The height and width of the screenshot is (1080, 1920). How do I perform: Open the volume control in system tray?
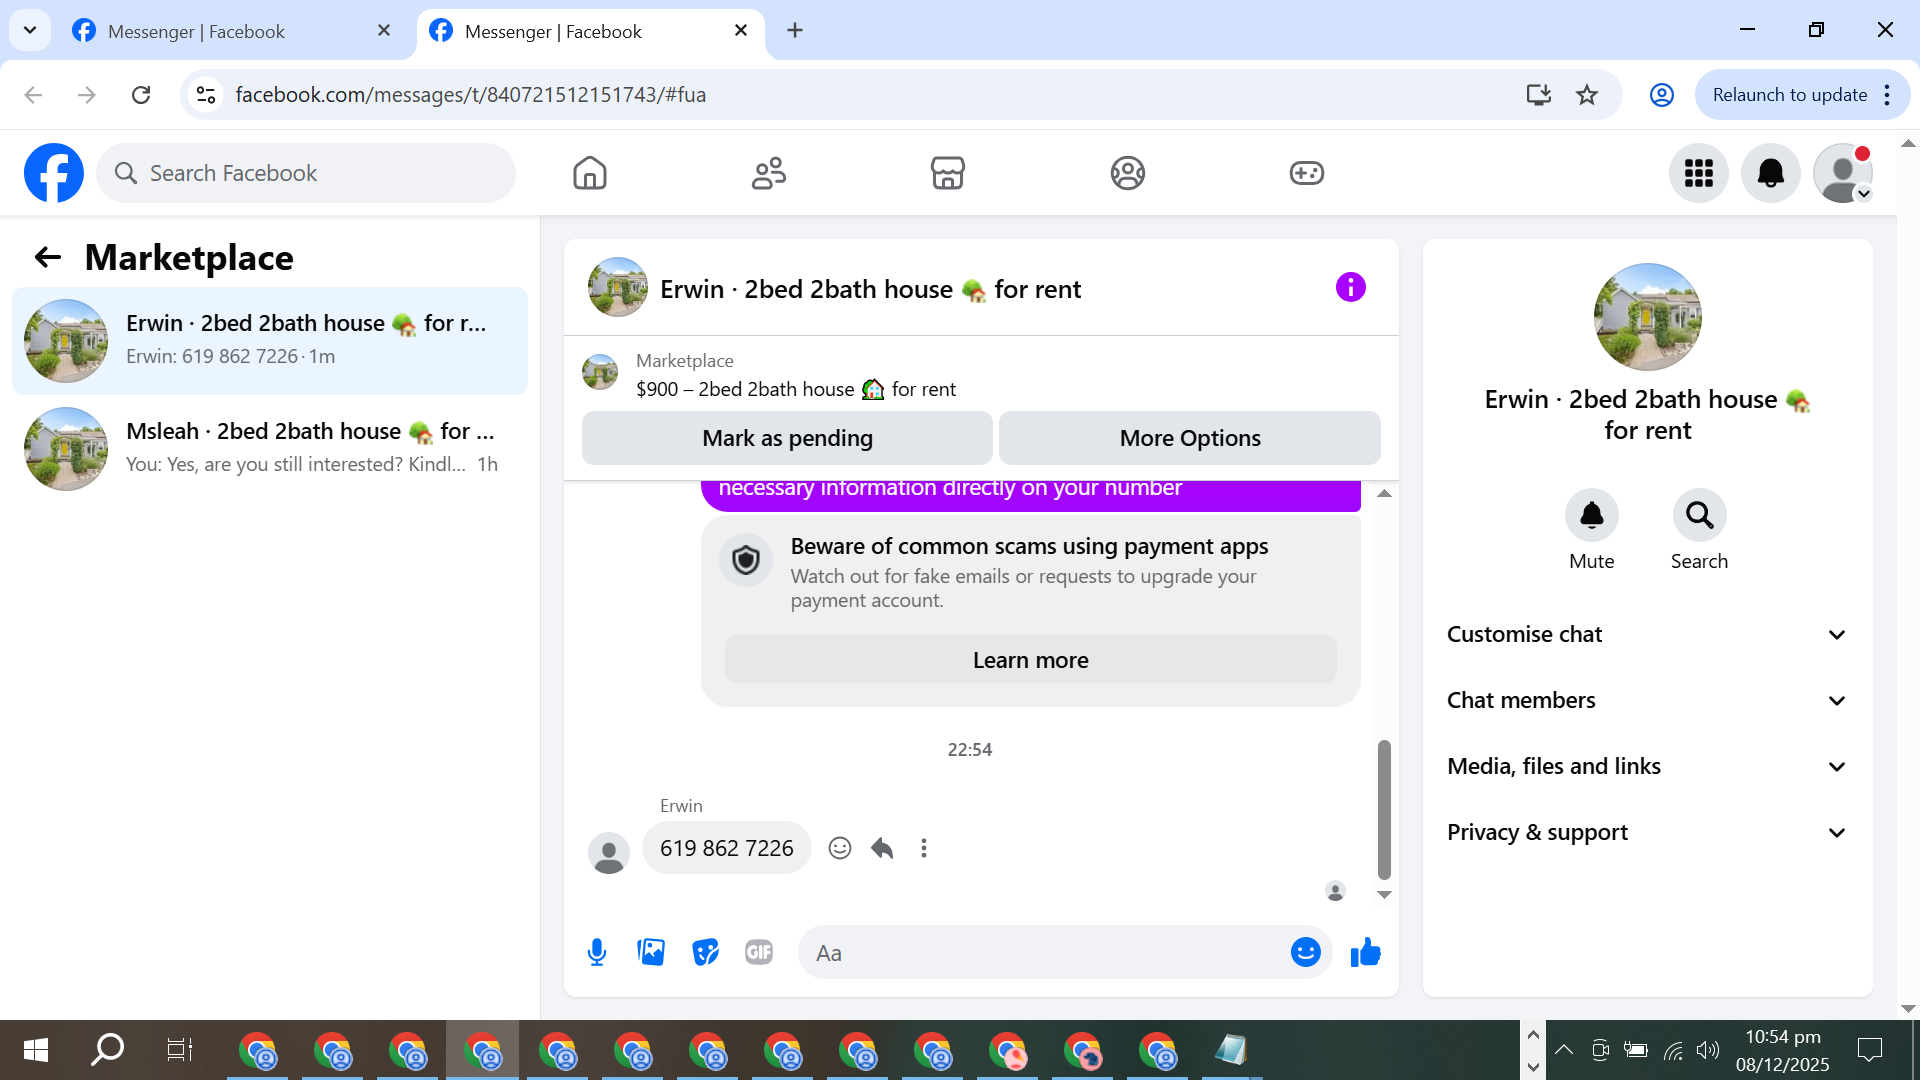(1708, 1050)
